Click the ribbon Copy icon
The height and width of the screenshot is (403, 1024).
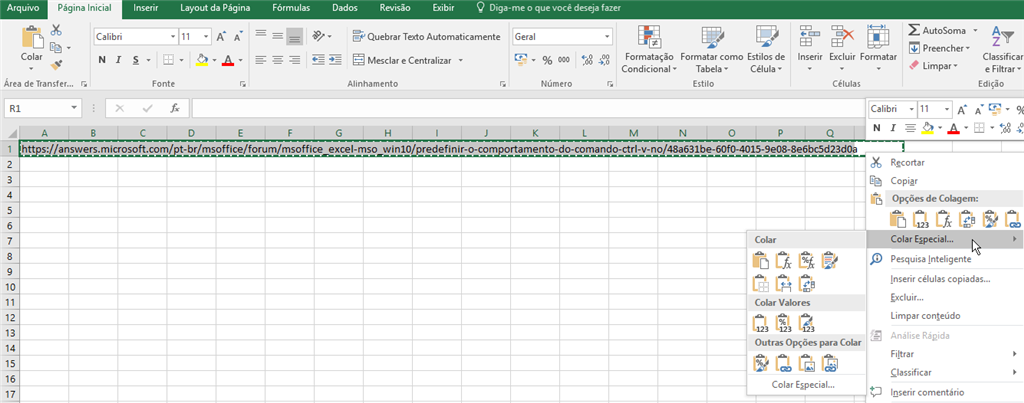pyautogui.click(x=56, y=47)
